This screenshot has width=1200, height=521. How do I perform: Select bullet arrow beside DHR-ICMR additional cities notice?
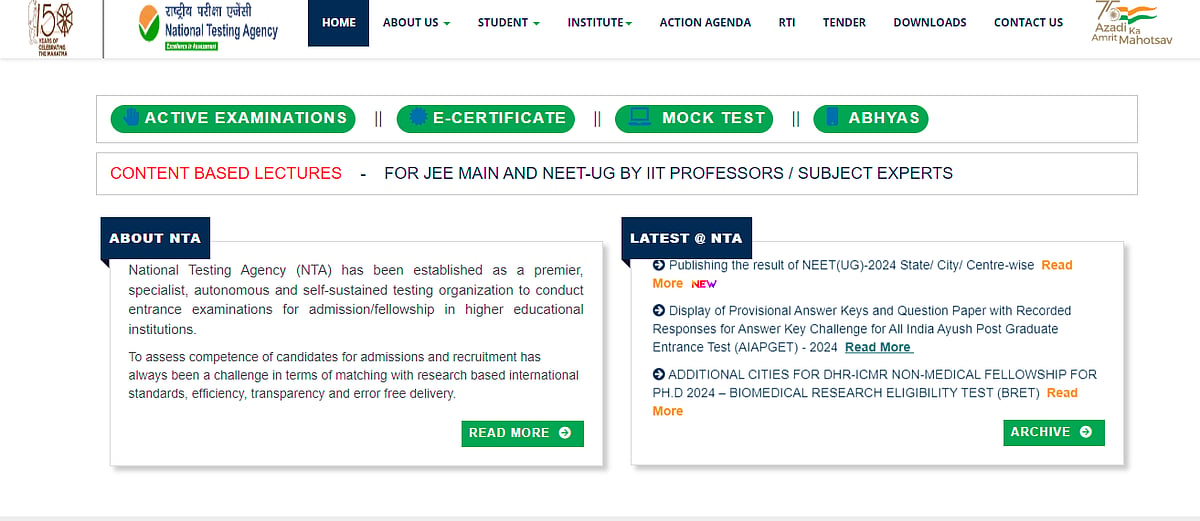(659, 375)
